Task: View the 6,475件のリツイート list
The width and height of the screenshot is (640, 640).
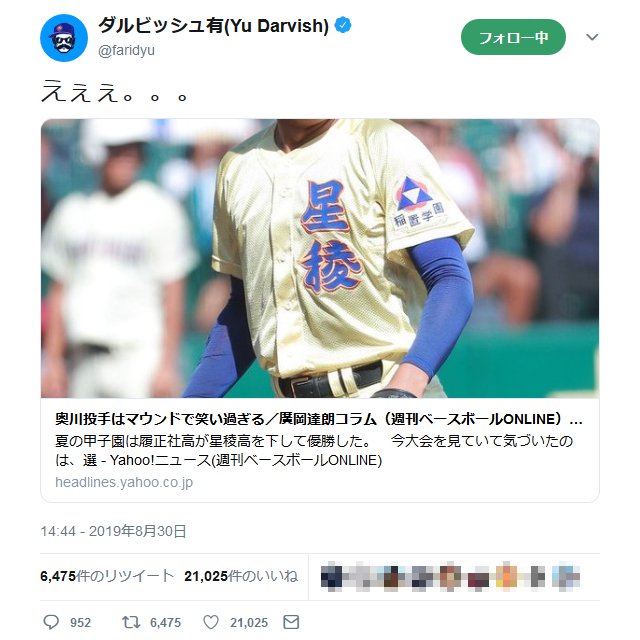Action: pos(107,576)
